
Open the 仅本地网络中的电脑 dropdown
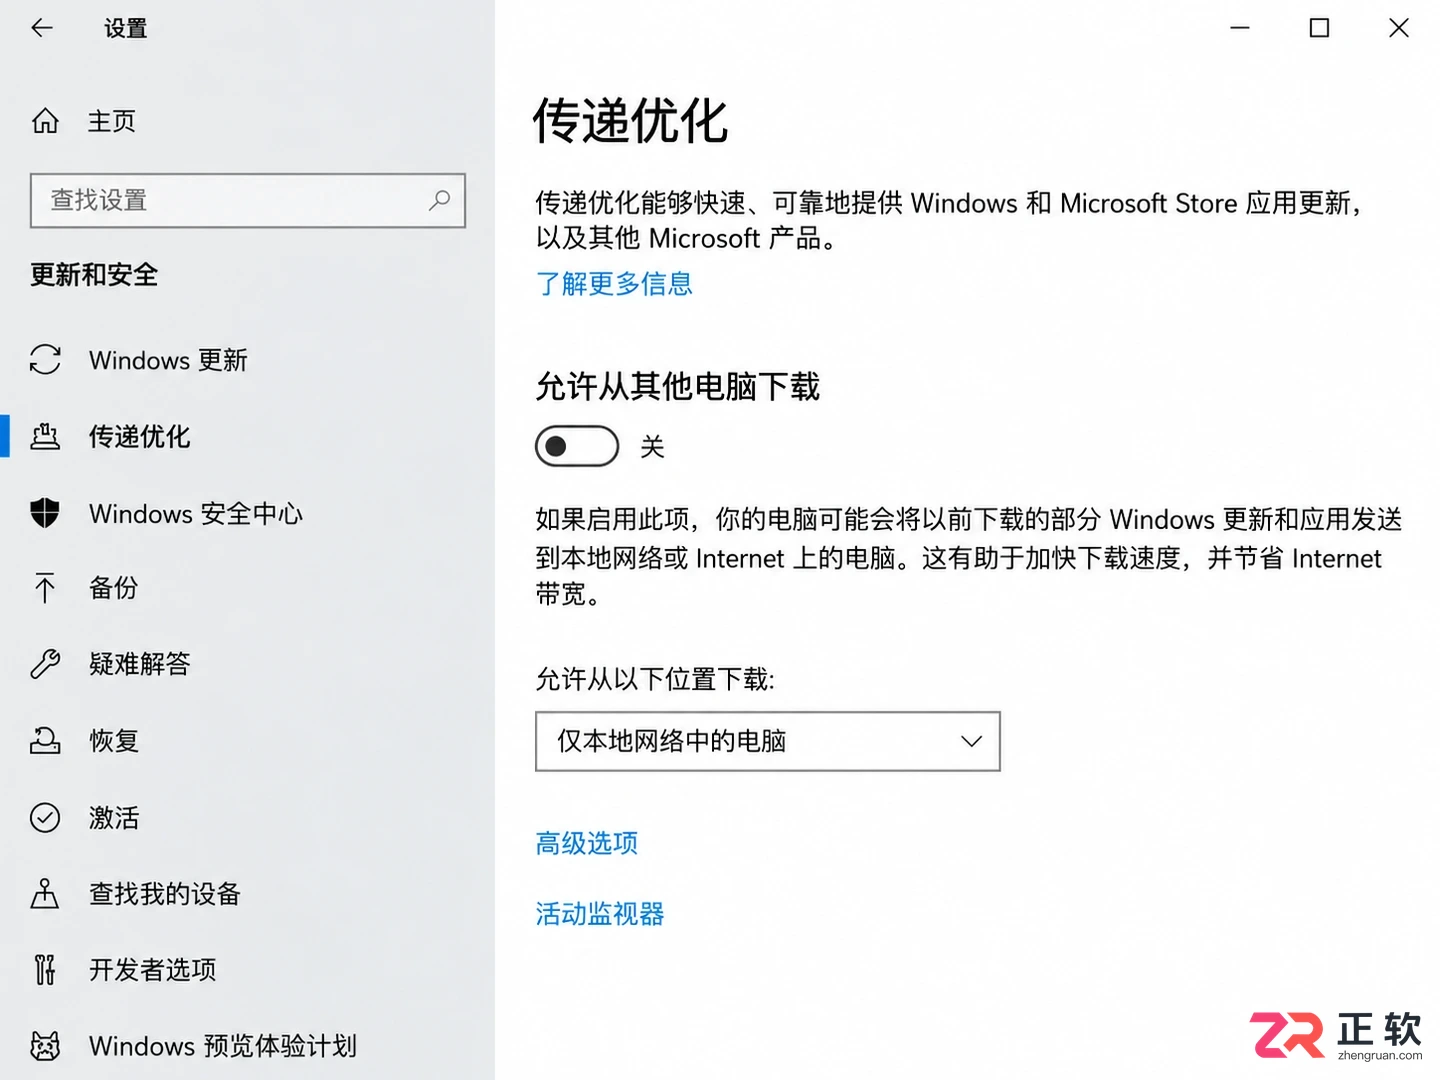click(768, 741)
